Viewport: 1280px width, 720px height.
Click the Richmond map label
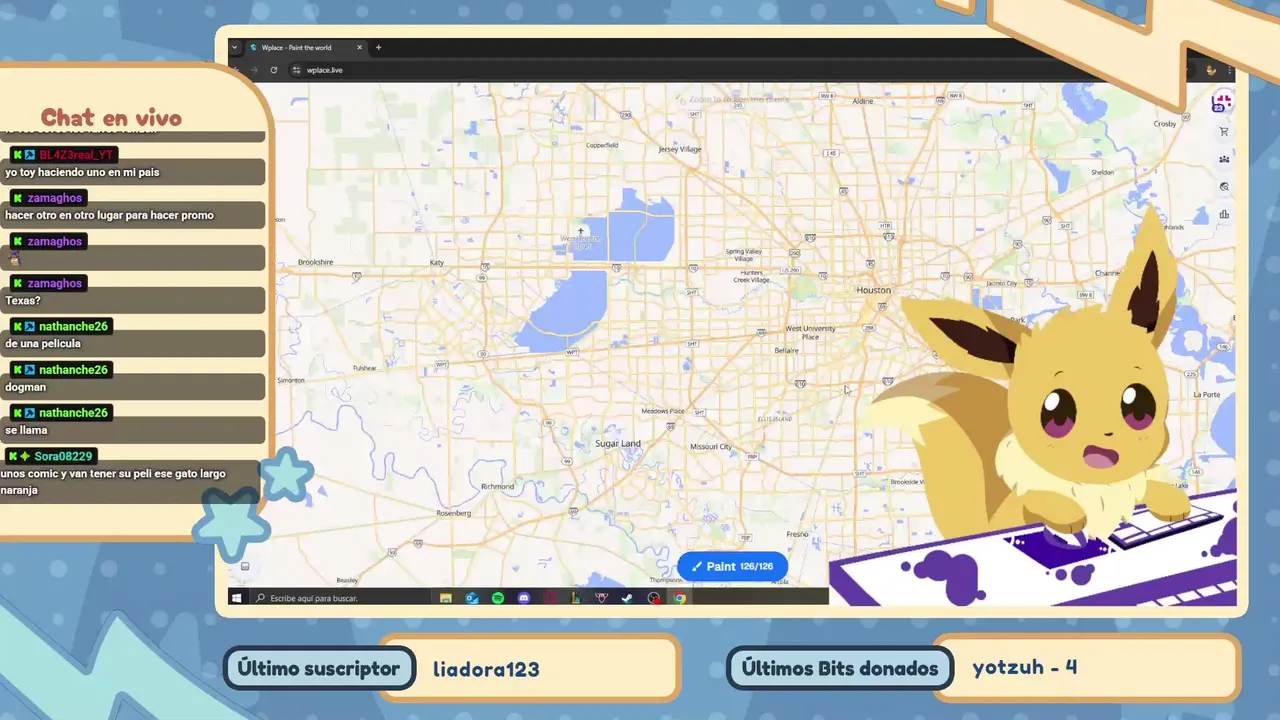pyautogui.click(x=497, y=486)
